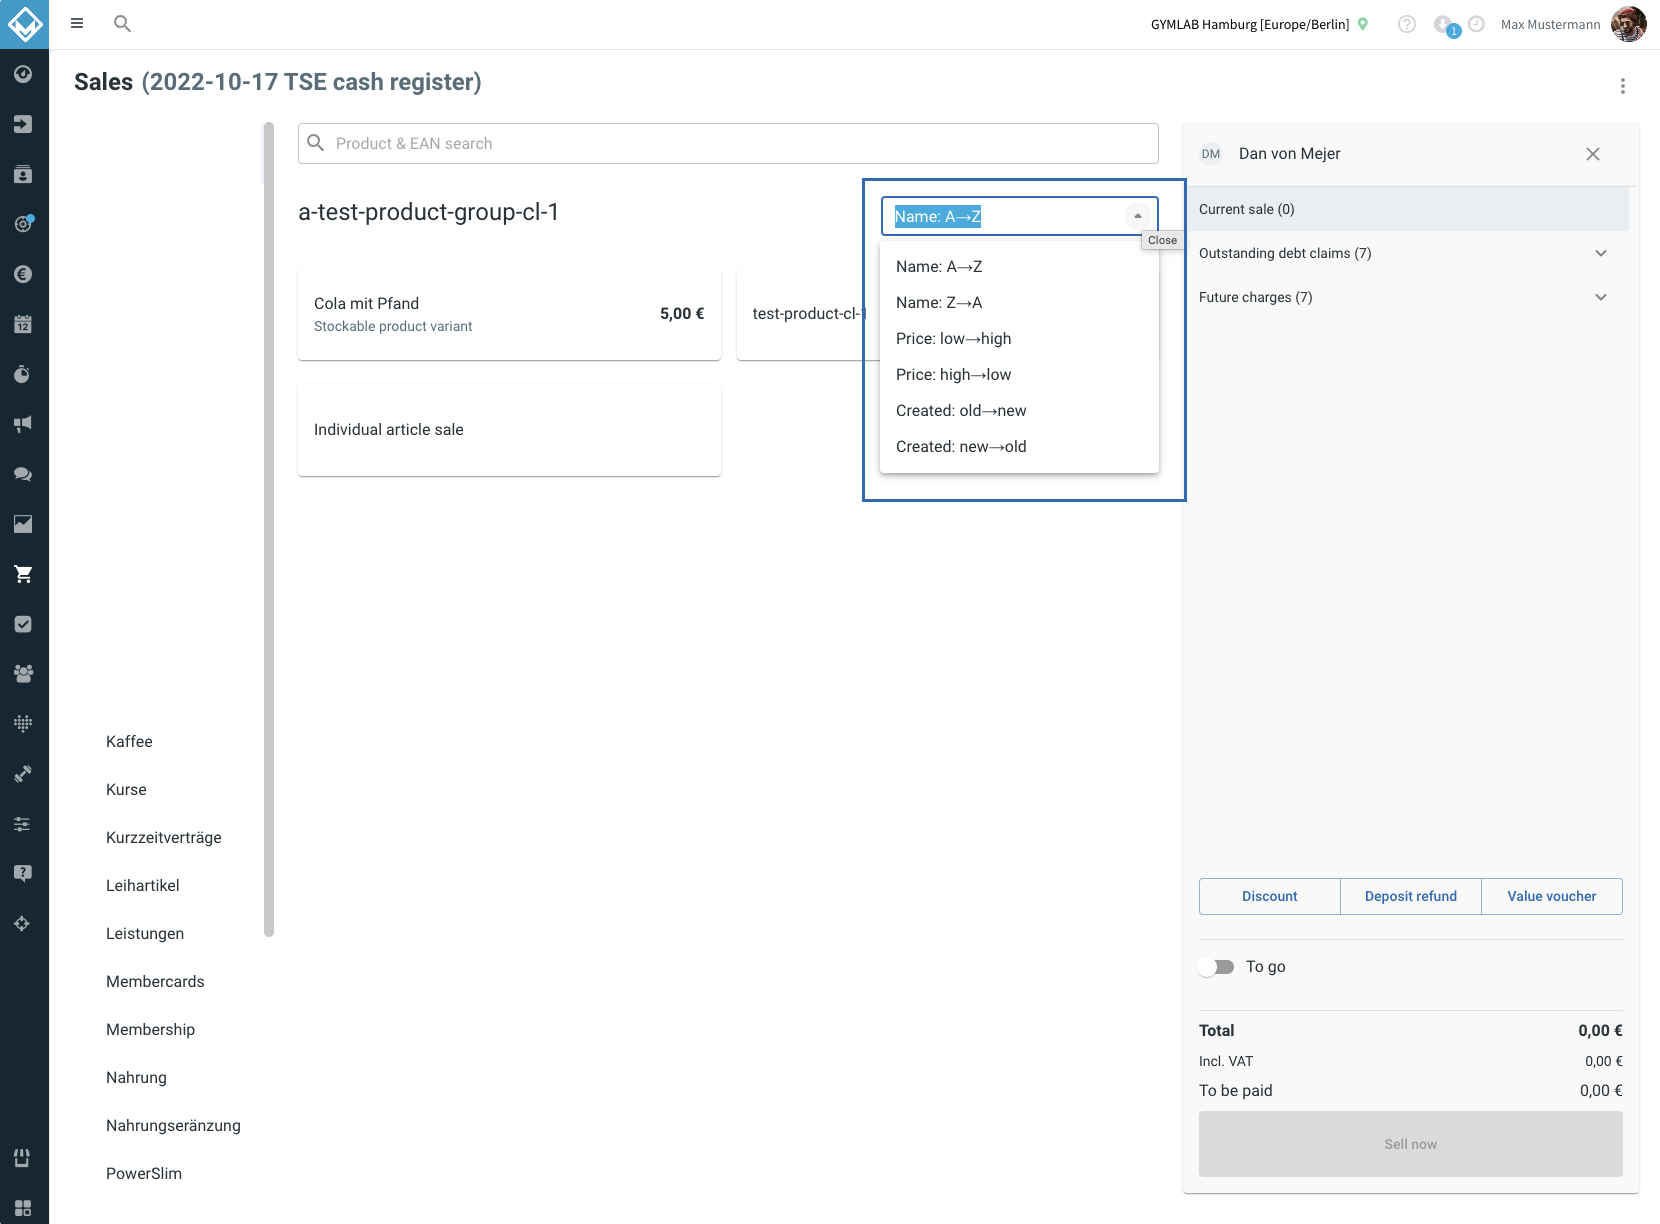The height and width of the screenshot is (1224, 1660).
Task: Choose sort option Name: A→Z from the list
Action: click(x=1019, y=267)
